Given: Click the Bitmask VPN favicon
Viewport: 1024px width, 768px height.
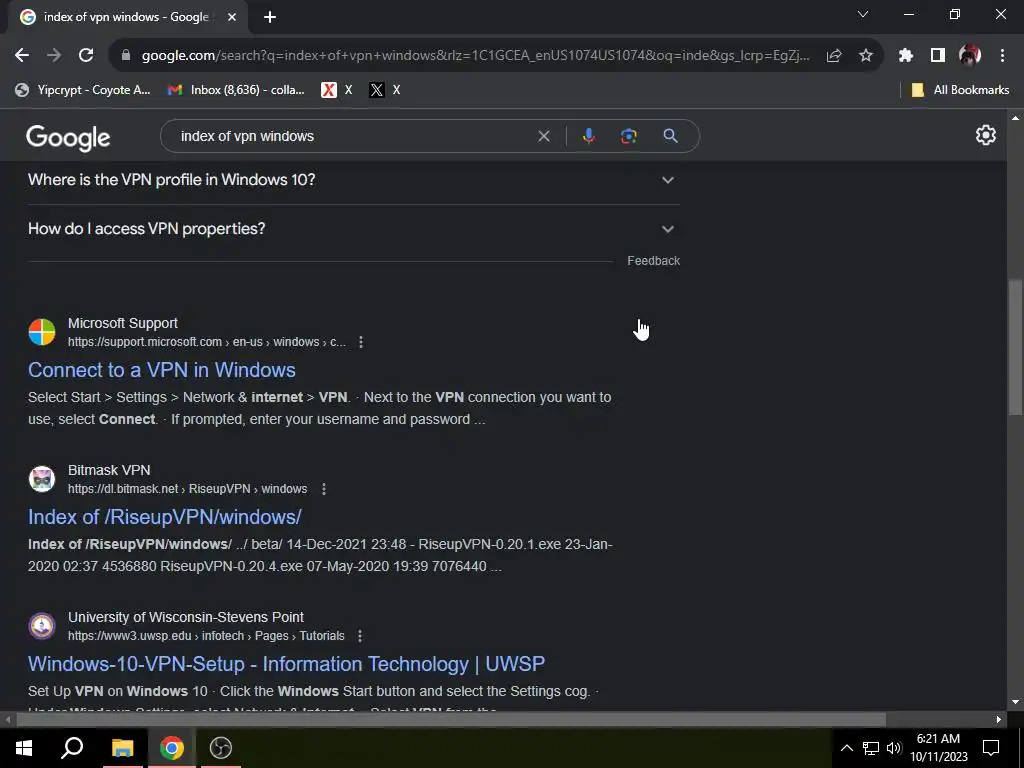Looking at the screenshot, I should [42, 479].
